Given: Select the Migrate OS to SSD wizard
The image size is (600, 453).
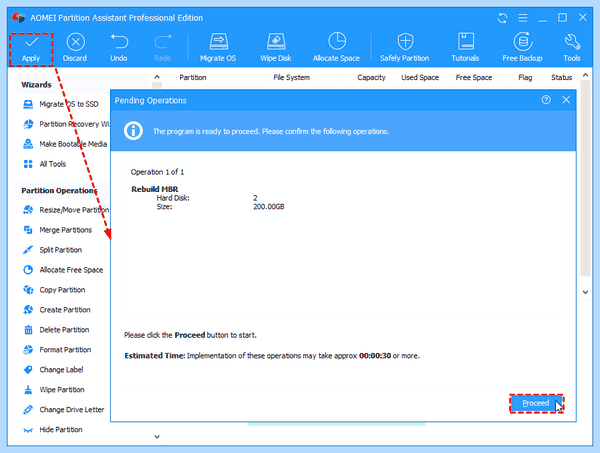Looking at the screenshot, I should click(68, 104).
